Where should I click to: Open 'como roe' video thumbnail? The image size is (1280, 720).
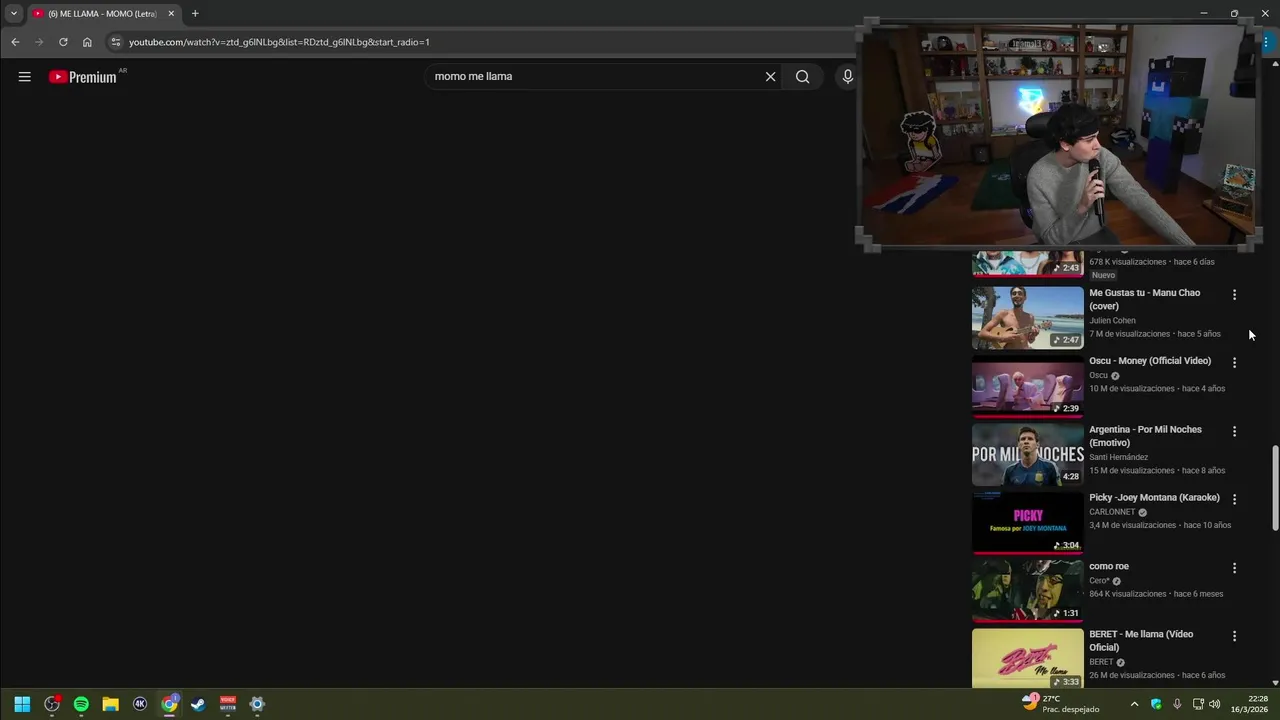(x=1027, y=591)
